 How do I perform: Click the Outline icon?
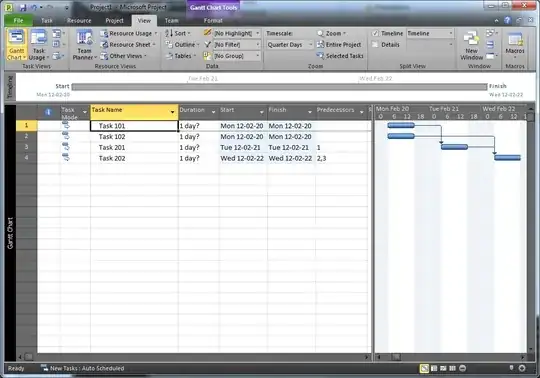[x=169, y=45]
